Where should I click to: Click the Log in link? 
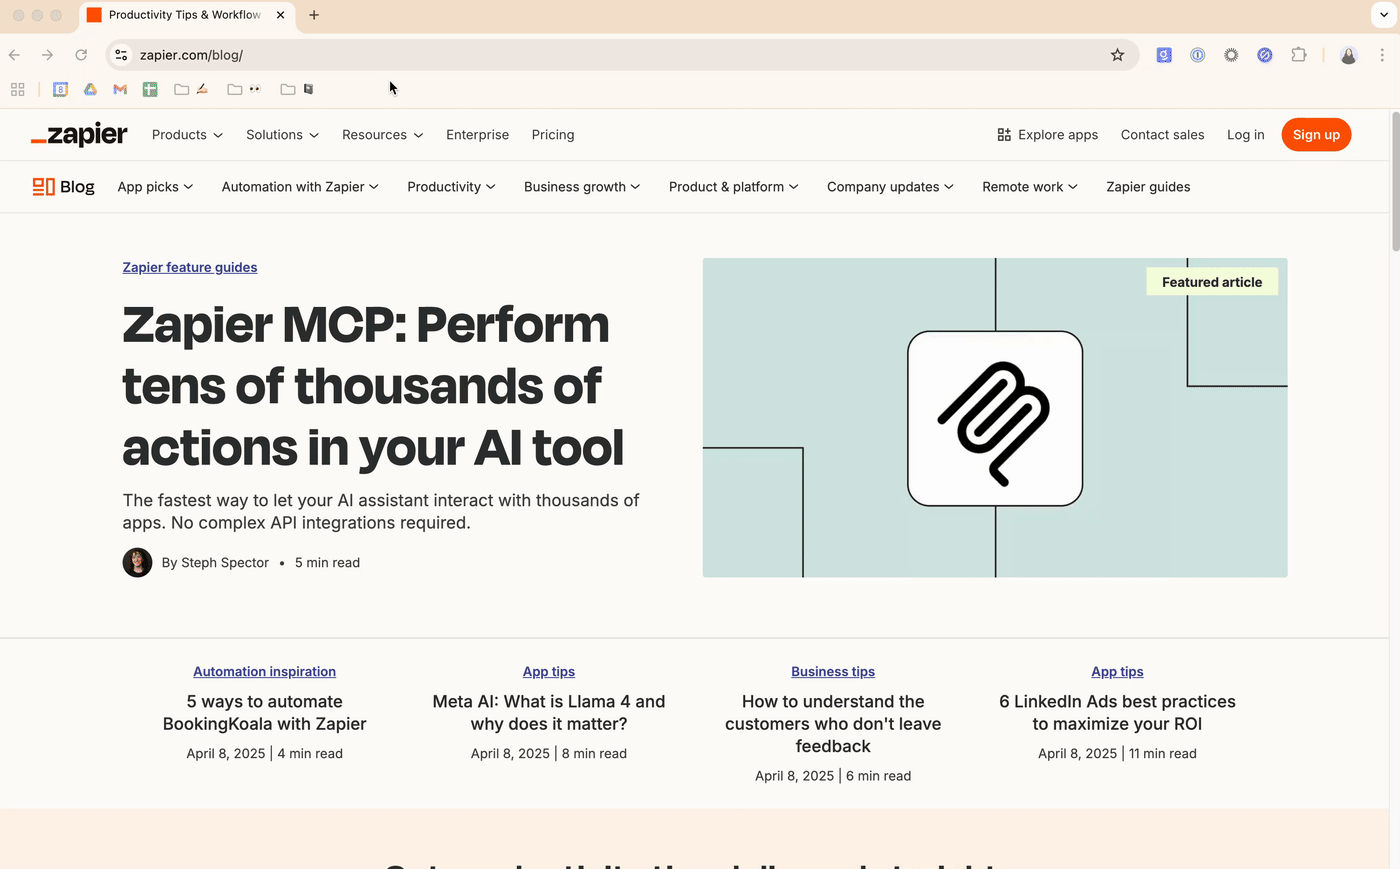[1246, 135]
